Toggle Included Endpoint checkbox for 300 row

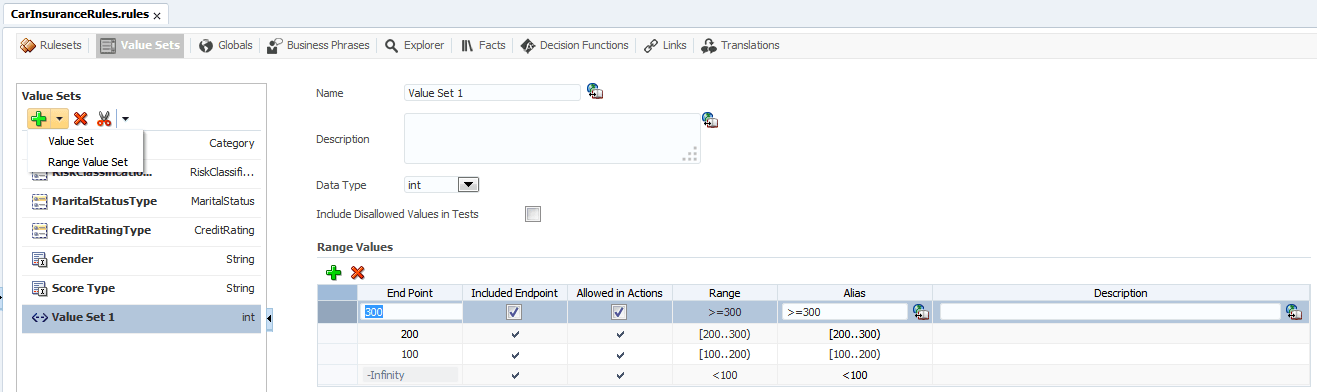click(x=514, y=312)
